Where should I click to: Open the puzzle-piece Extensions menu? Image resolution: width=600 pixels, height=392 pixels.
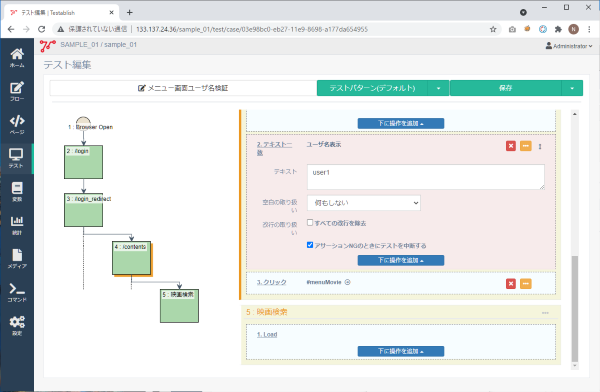558,29
